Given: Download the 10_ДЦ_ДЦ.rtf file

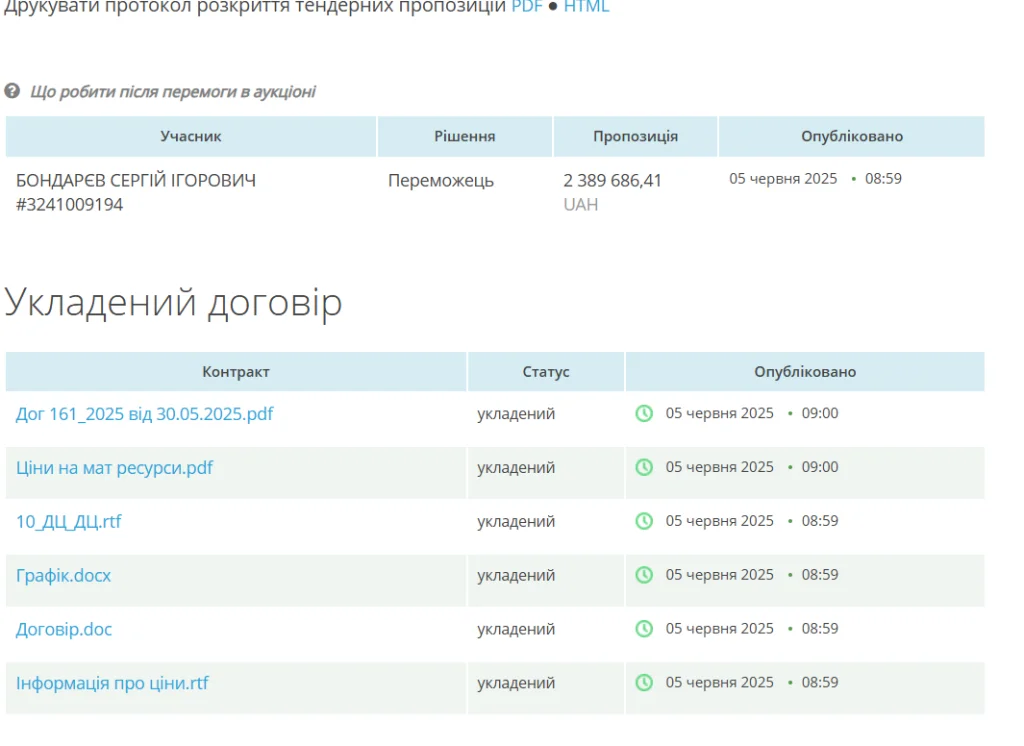Looking at the screenshot, I should tap(68, 522).
